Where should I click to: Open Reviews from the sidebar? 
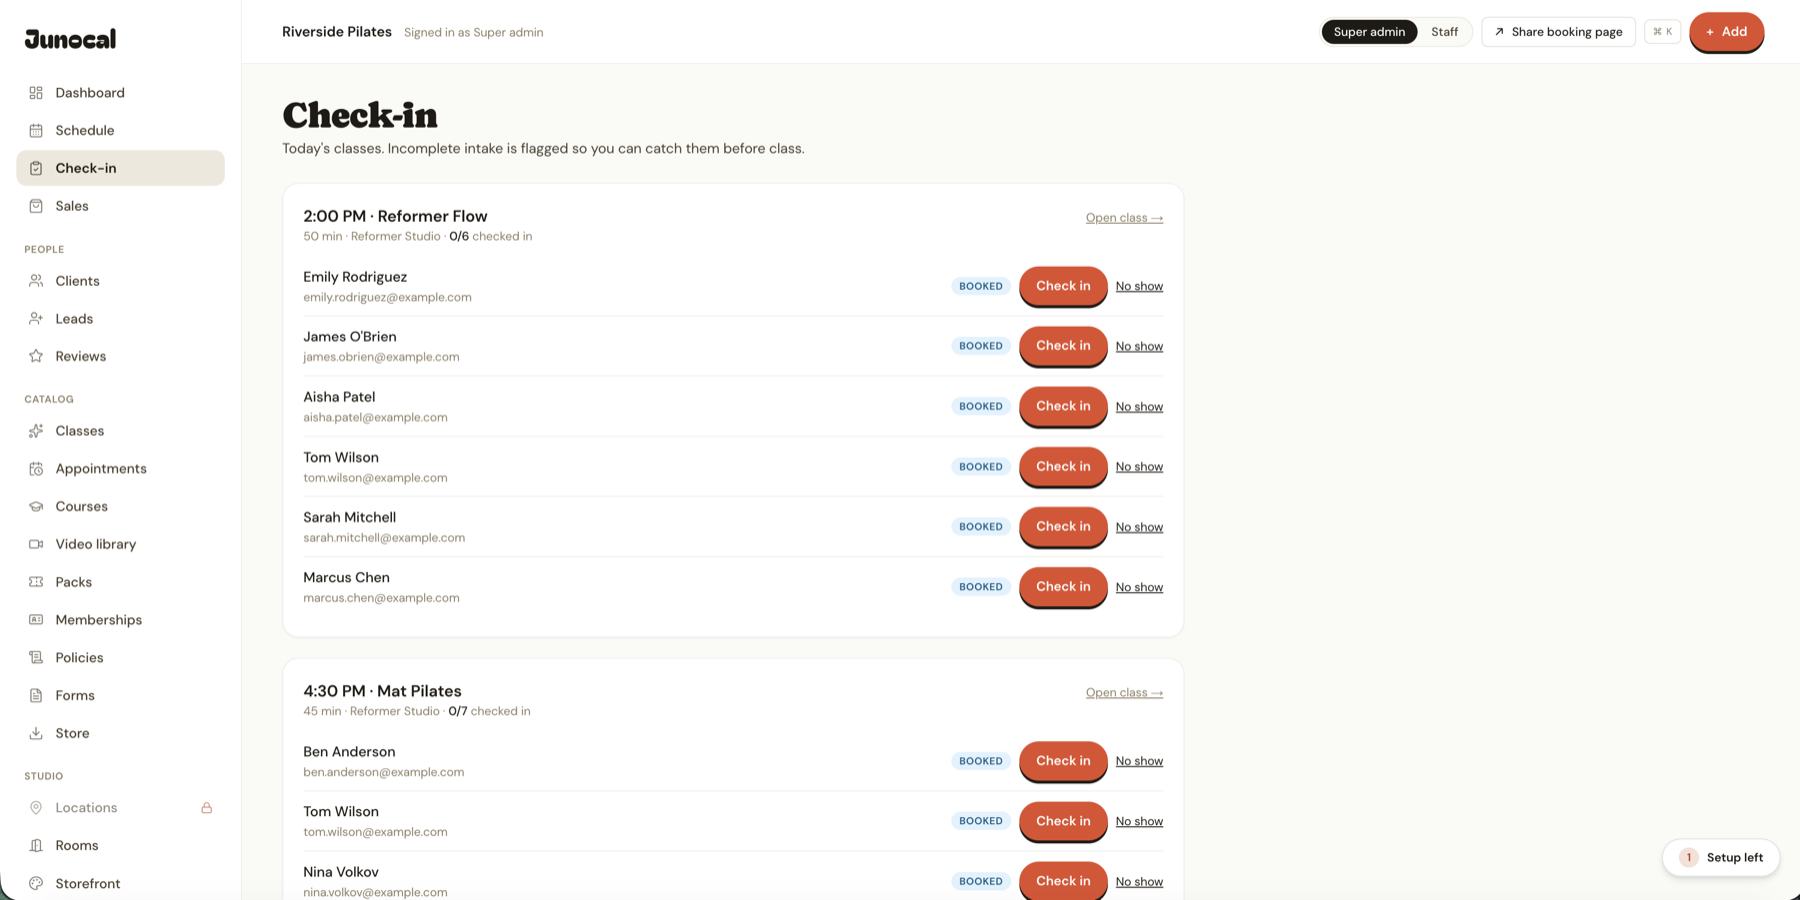coord(120,356)
